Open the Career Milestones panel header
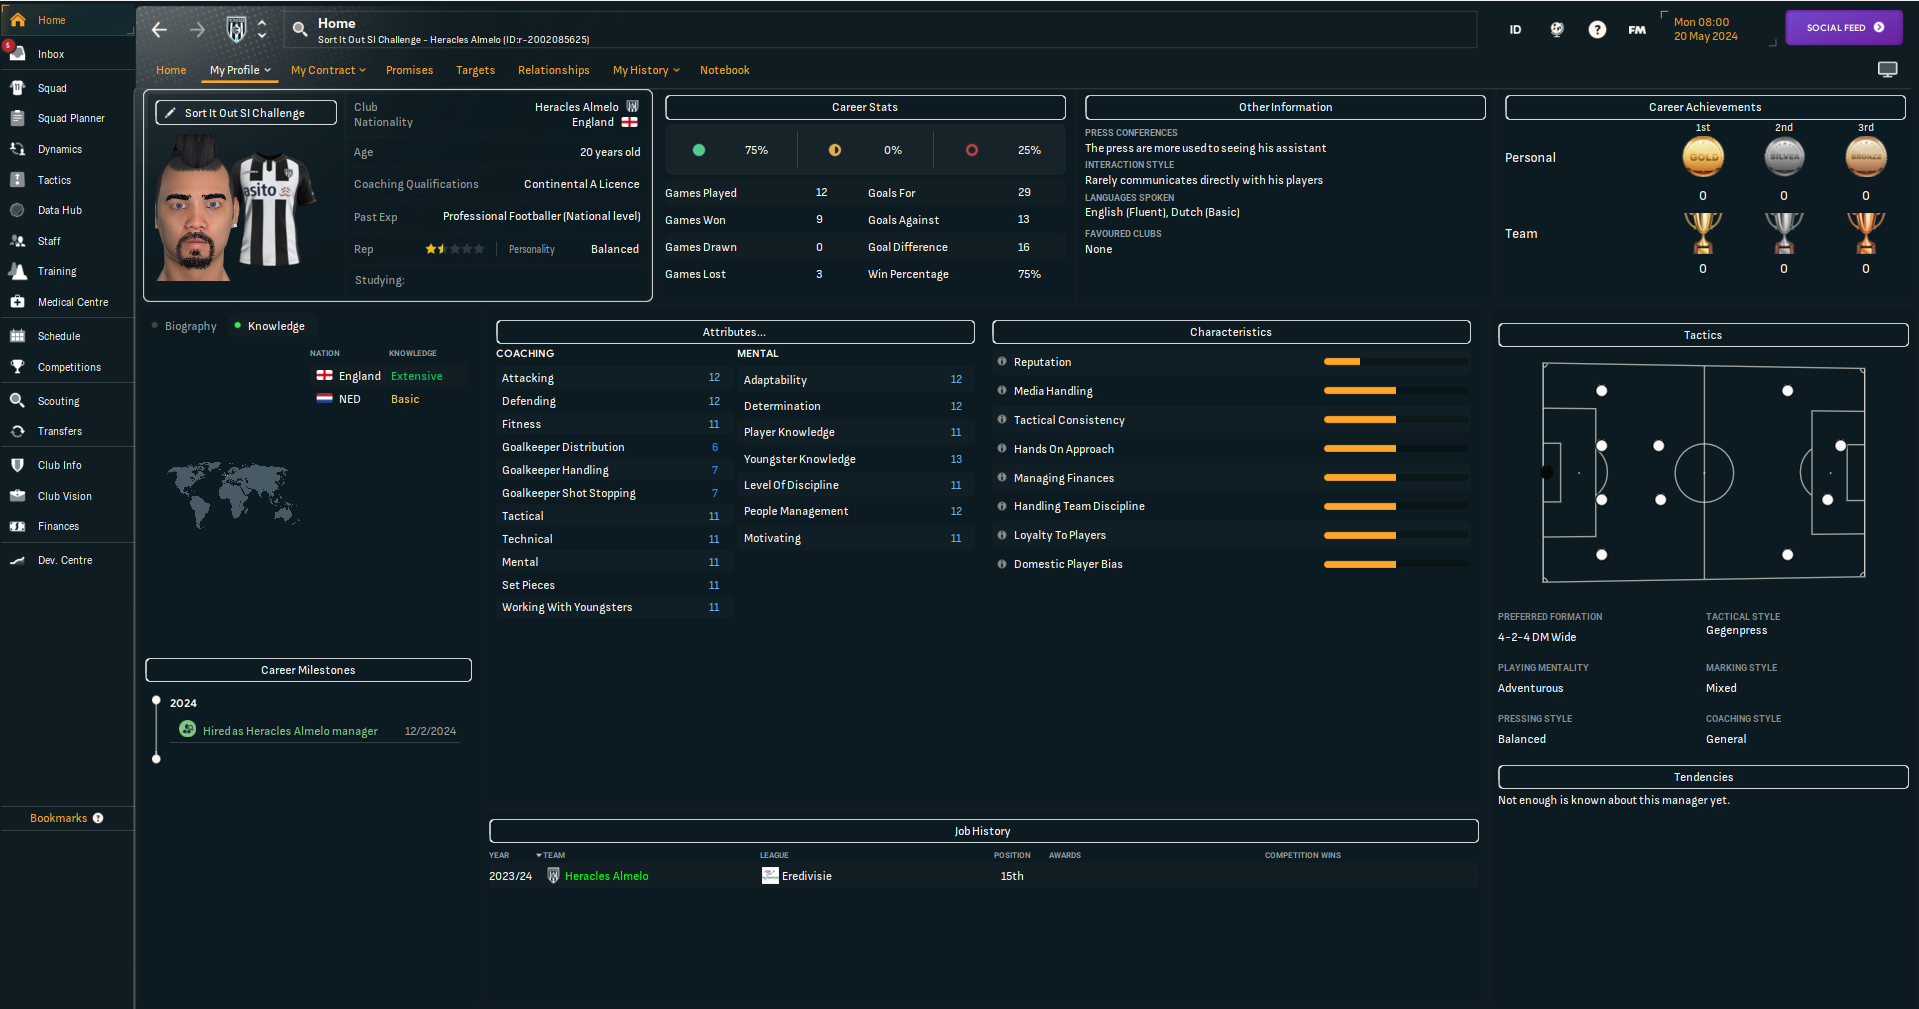 pyautogui.click(x=308, y=670)
